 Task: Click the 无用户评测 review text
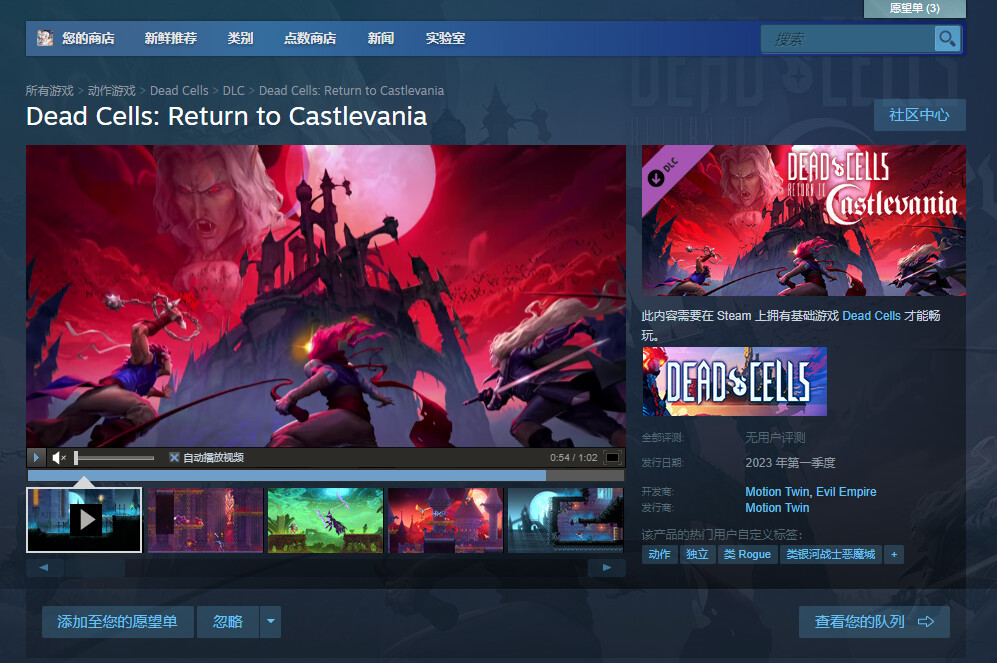click(775, 437)
